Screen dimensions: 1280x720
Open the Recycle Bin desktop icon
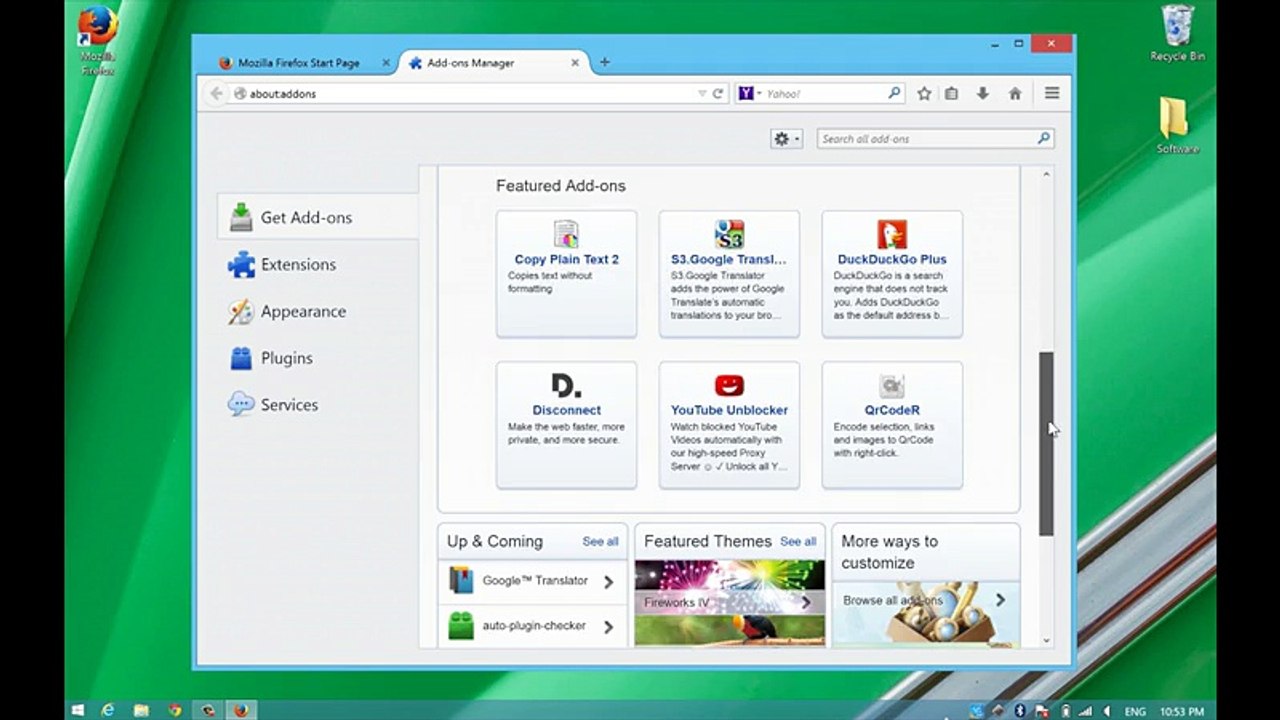point(1177,33)
